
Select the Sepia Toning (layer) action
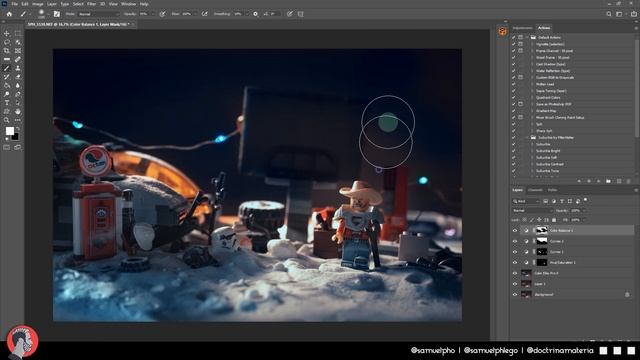tap(551, 91)
